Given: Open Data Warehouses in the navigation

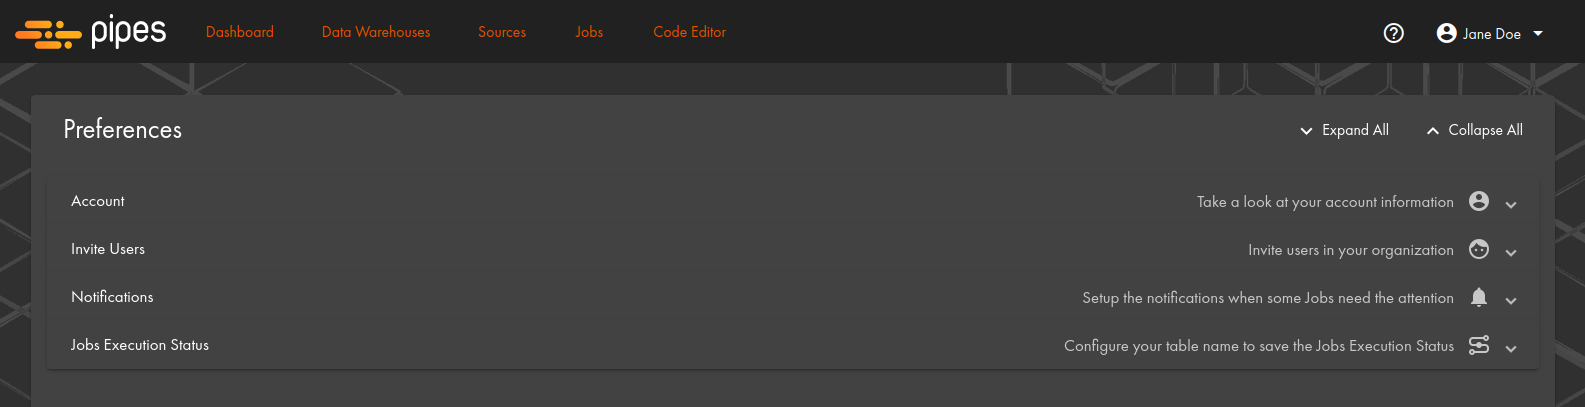Looking at the screenshot, I should [x=376, y=32].
